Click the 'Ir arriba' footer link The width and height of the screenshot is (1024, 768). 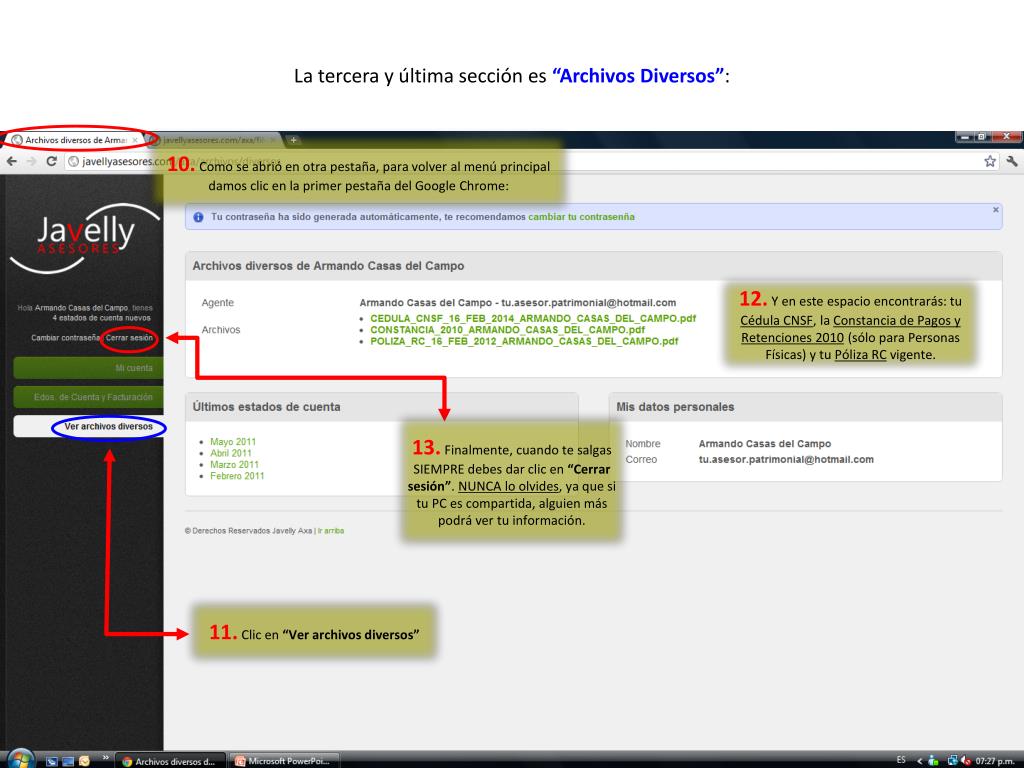(x=330, y=531)
